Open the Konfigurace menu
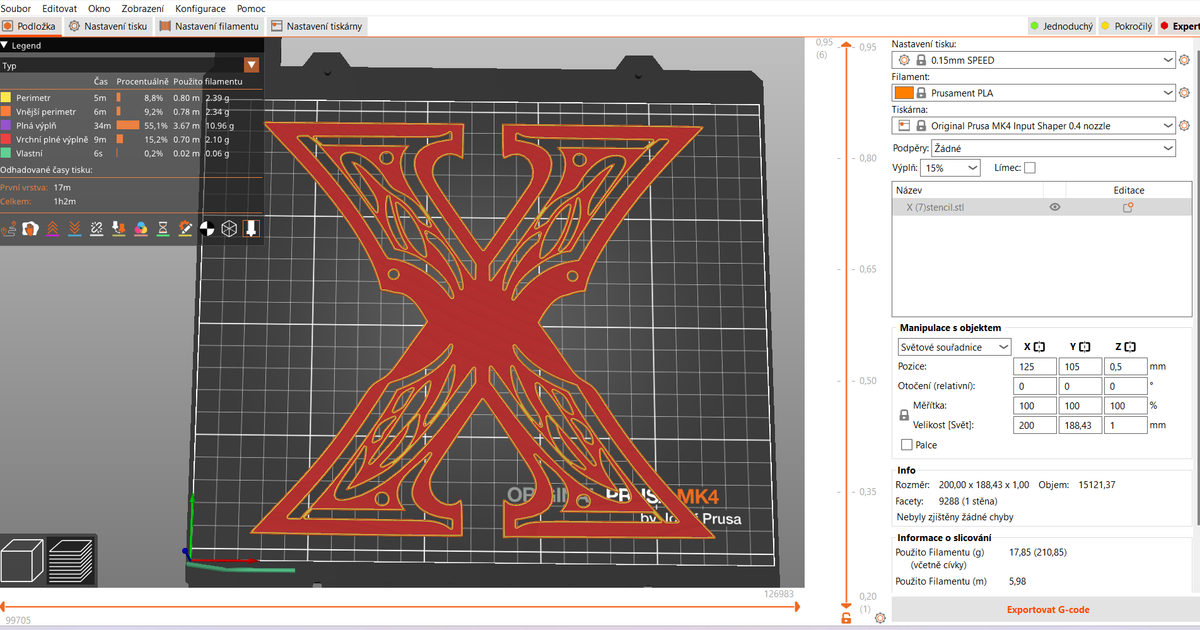 tap(199, 8)
